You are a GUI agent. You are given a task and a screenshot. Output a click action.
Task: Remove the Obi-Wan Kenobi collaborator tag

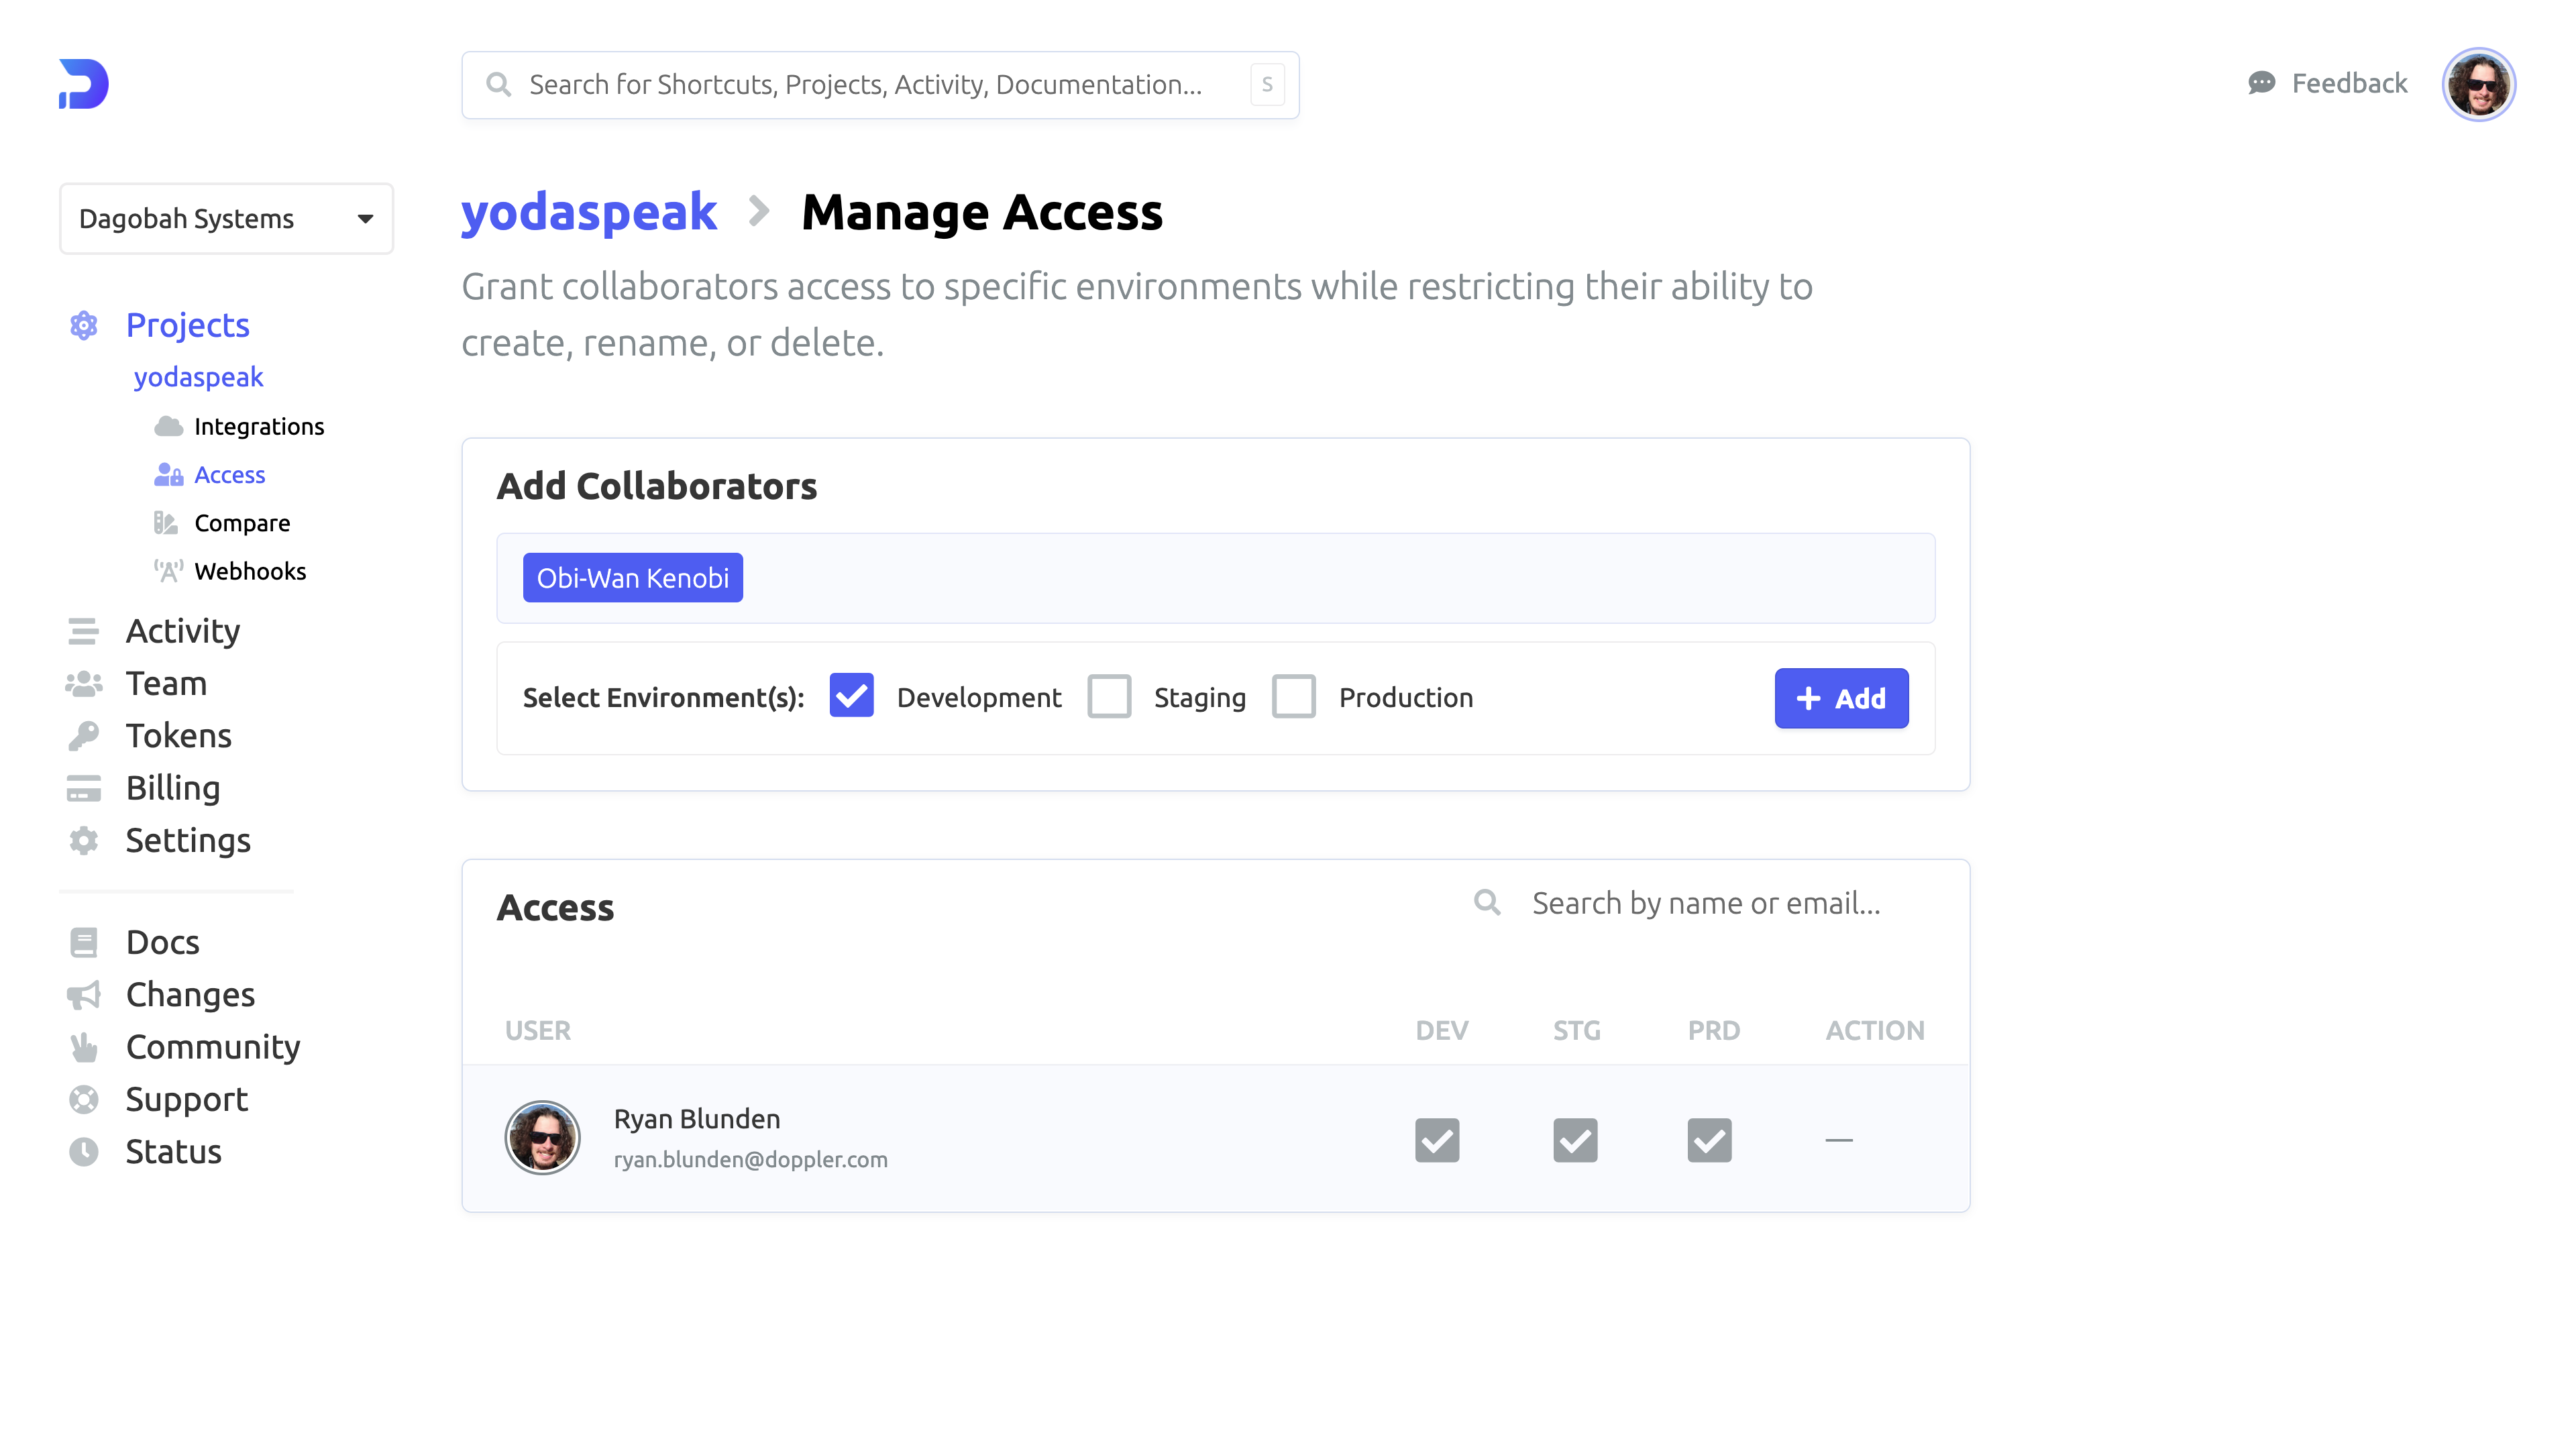point(632,578)
